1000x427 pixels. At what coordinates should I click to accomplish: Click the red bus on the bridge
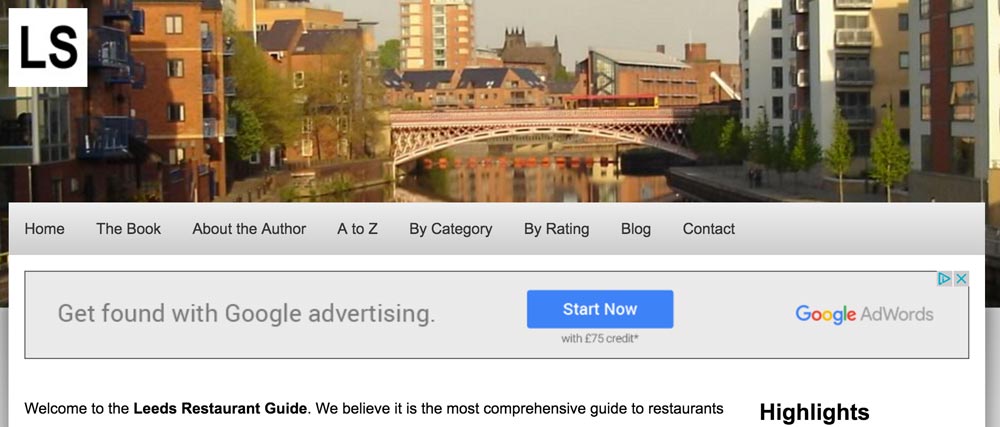[612, 102]
